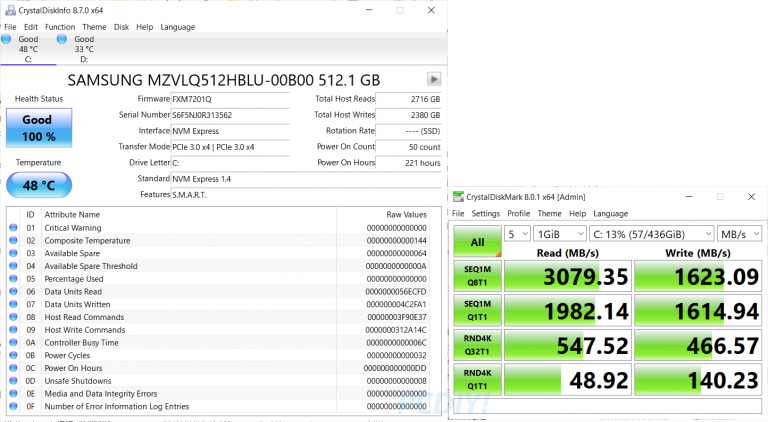
Task: Click status circle icon for drive D:
Action: click(x=62, y=39)
